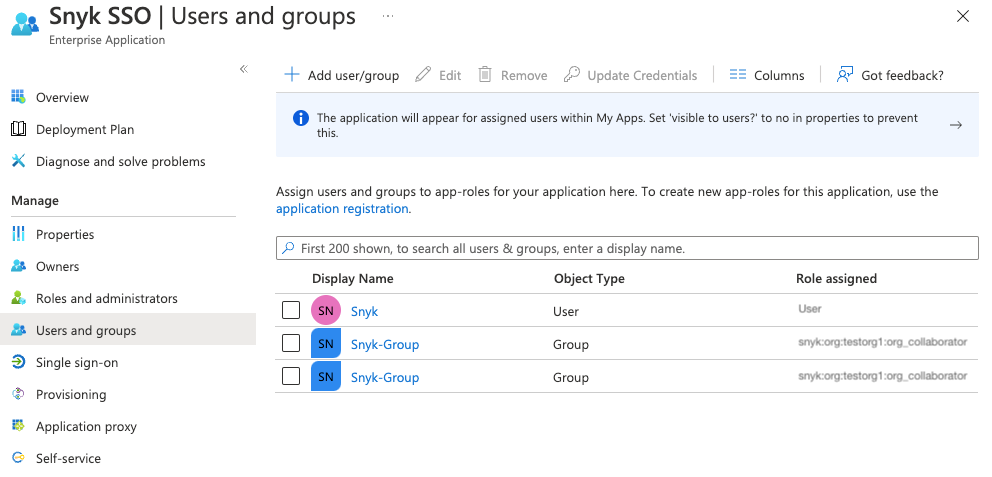Click the pink SN user avatar
The height and width of the screenshot is (477, 992).
(x=326, y=311)
